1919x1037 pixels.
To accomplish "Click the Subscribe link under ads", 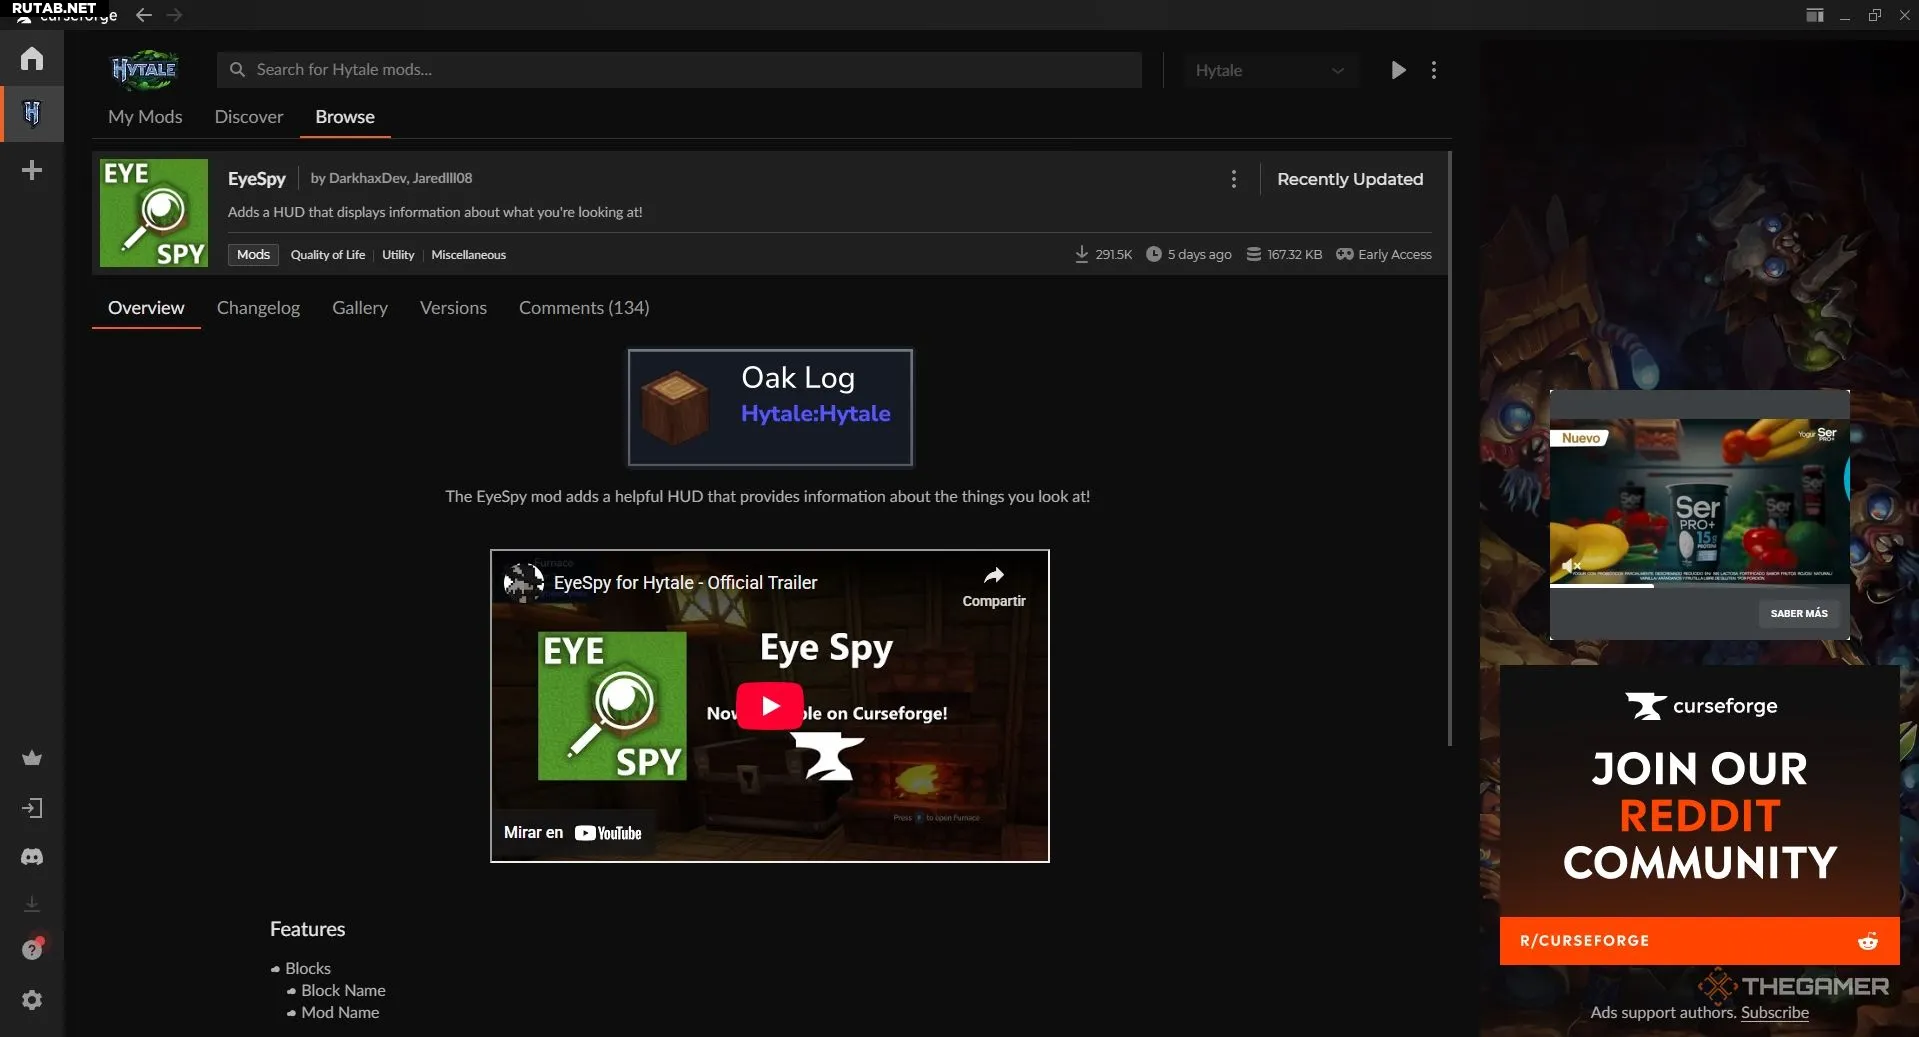I will (1774, 1012).
